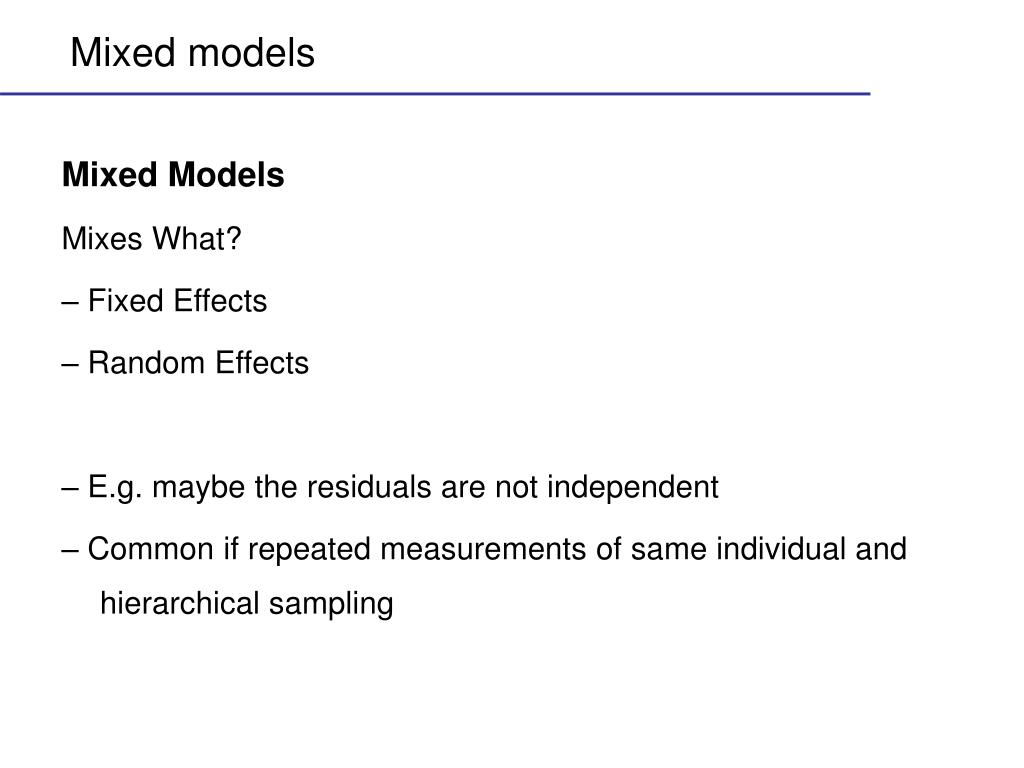
Task: Click the "E.g." abbreviation text
Action: (x=115, y=488)
